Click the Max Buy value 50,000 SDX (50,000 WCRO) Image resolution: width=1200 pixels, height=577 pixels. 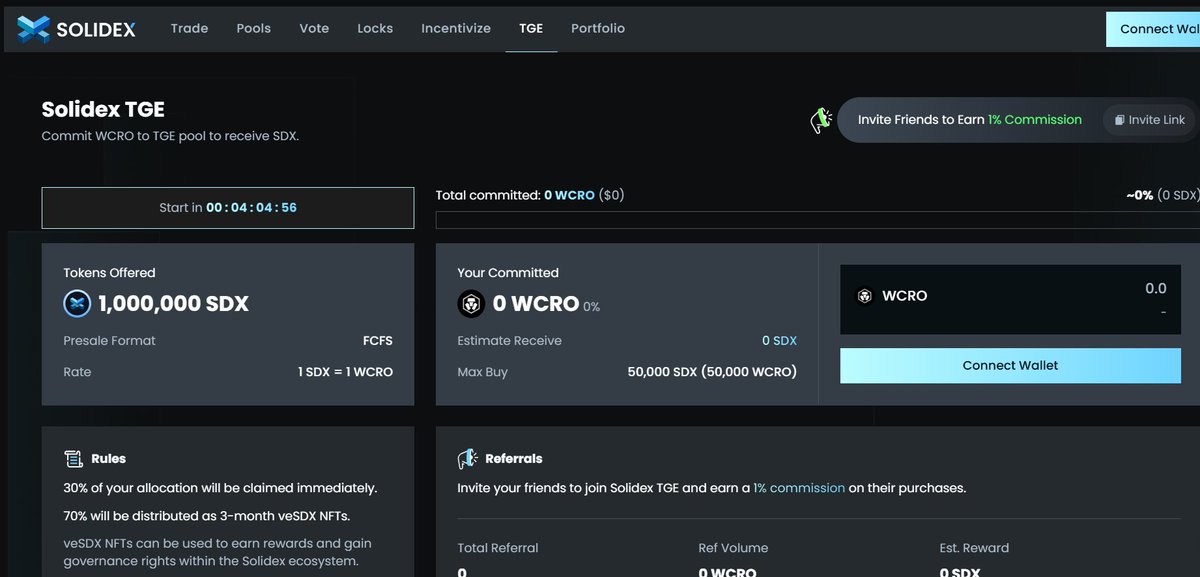click(x=712, y=372)
